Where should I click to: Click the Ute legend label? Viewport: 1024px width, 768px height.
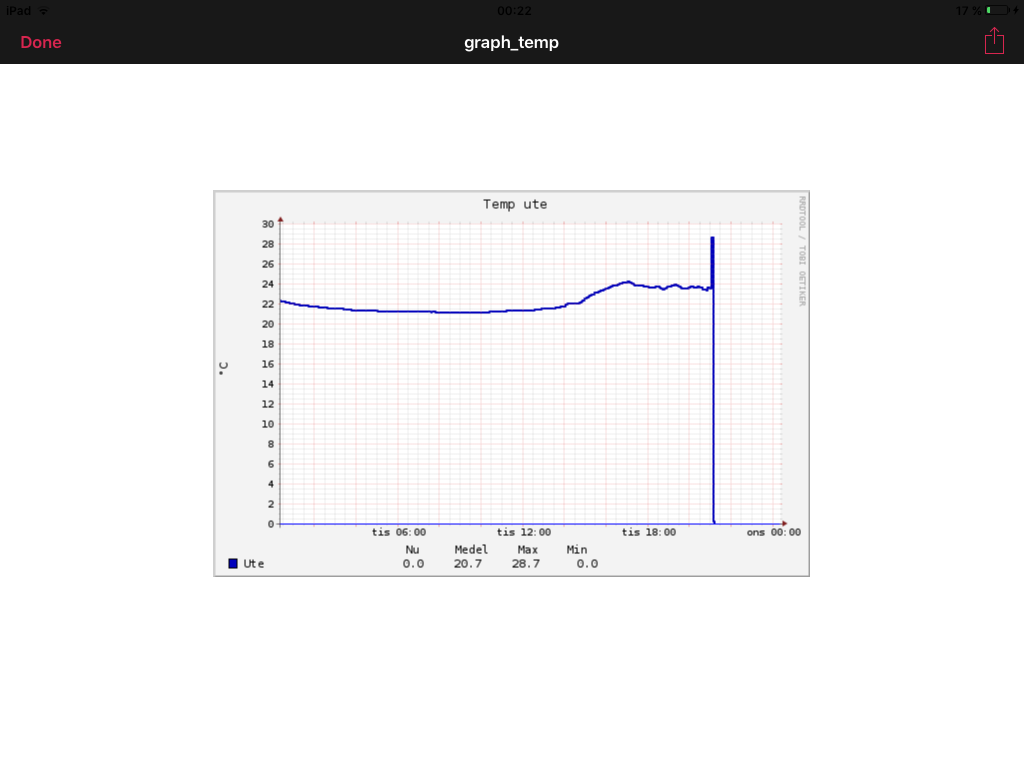[x=254, y=564]
